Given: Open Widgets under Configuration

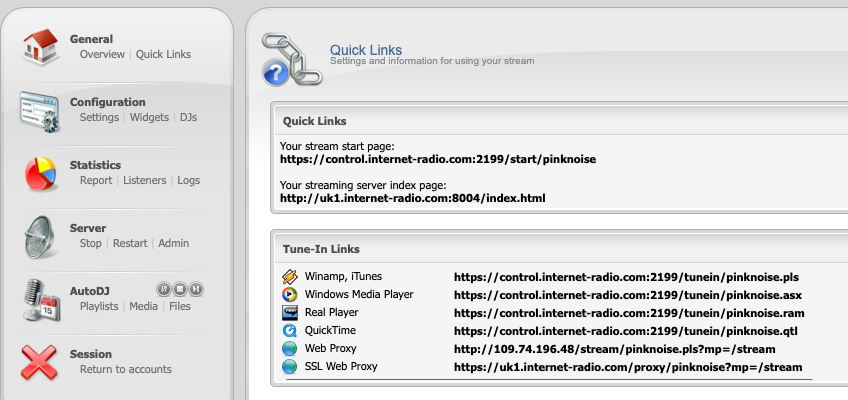Looking at the screenshot, I should (x=149, y=118).
